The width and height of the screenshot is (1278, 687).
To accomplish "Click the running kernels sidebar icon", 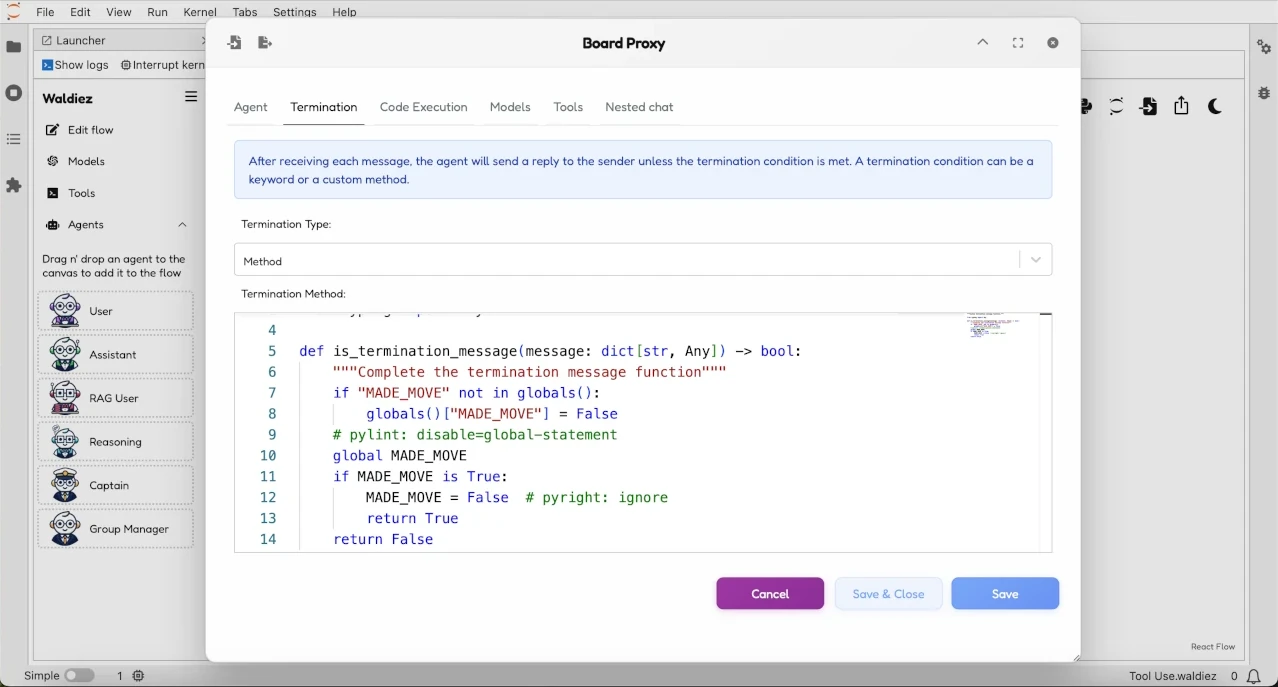I will coord(13,94).
